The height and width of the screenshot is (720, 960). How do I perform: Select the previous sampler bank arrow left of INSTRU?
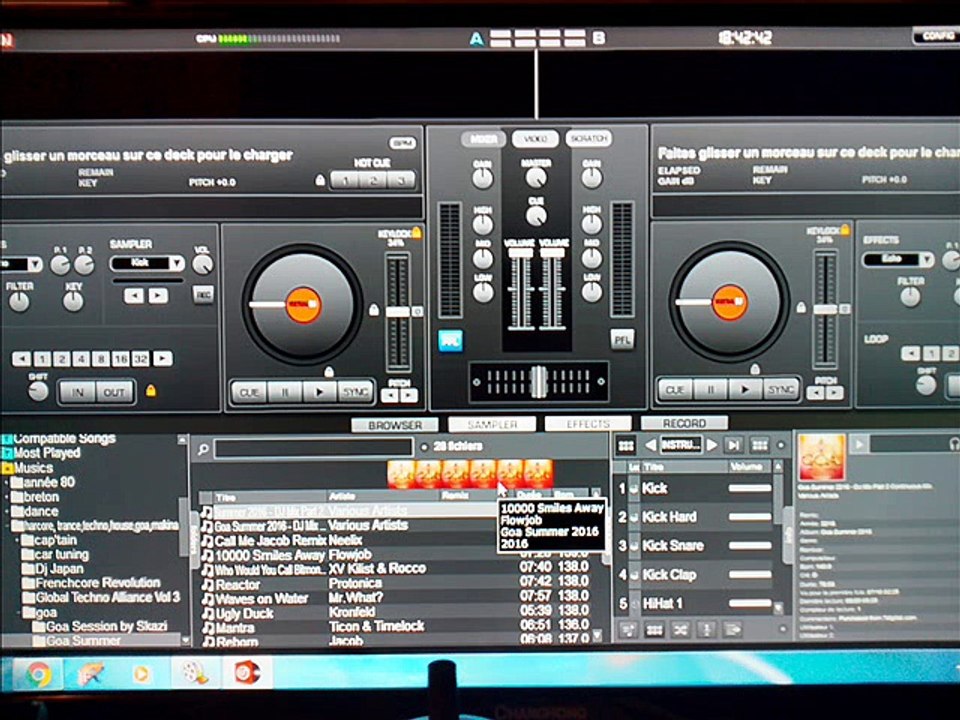tap(651, 445)
